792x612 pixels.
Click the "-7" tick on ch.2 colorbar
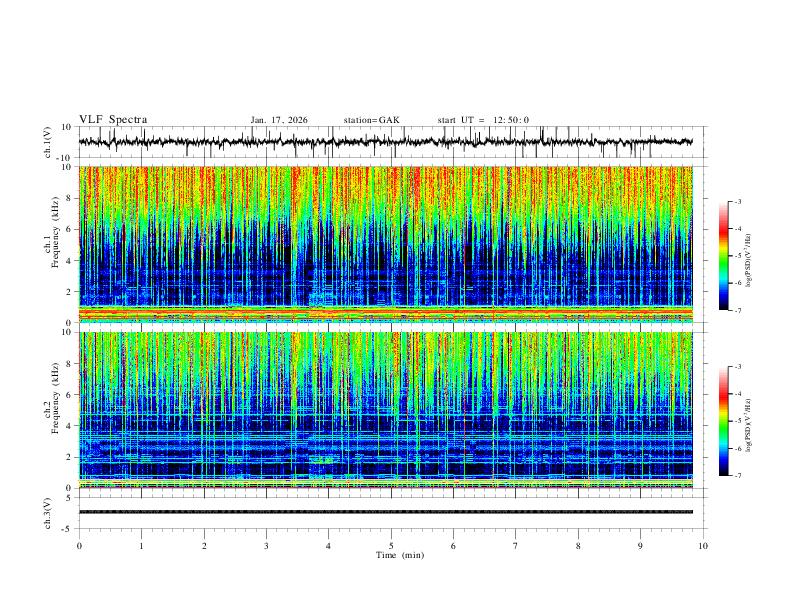738,476
